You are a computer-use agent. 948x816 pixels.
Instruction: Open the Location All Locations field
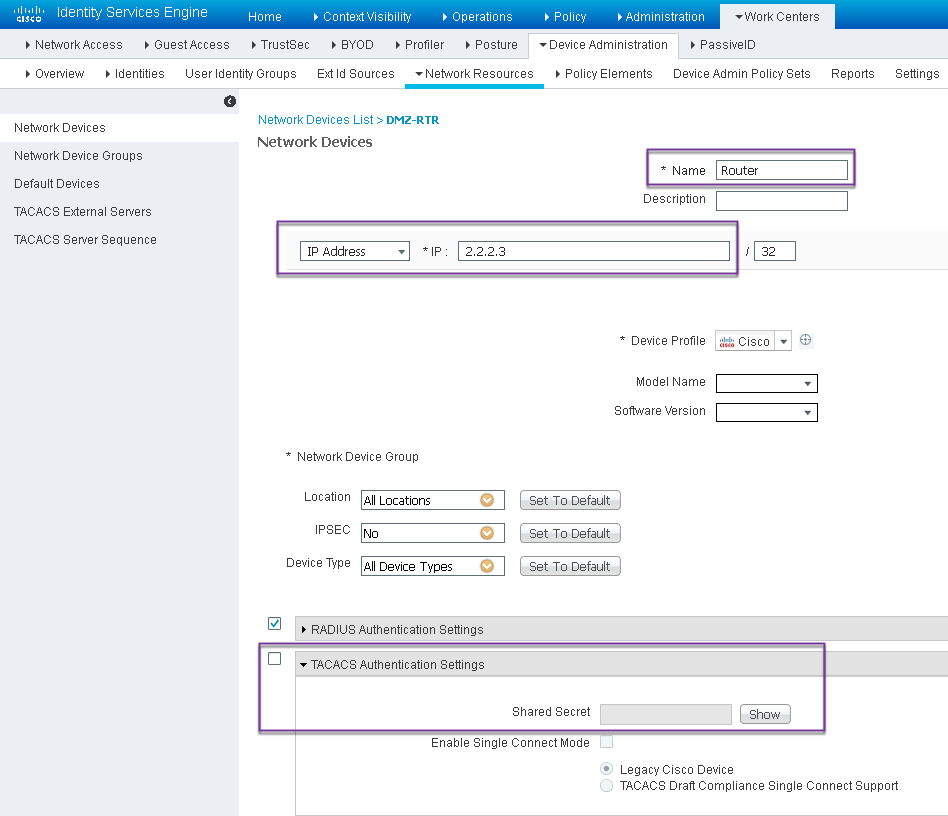[x=433, y=500]
